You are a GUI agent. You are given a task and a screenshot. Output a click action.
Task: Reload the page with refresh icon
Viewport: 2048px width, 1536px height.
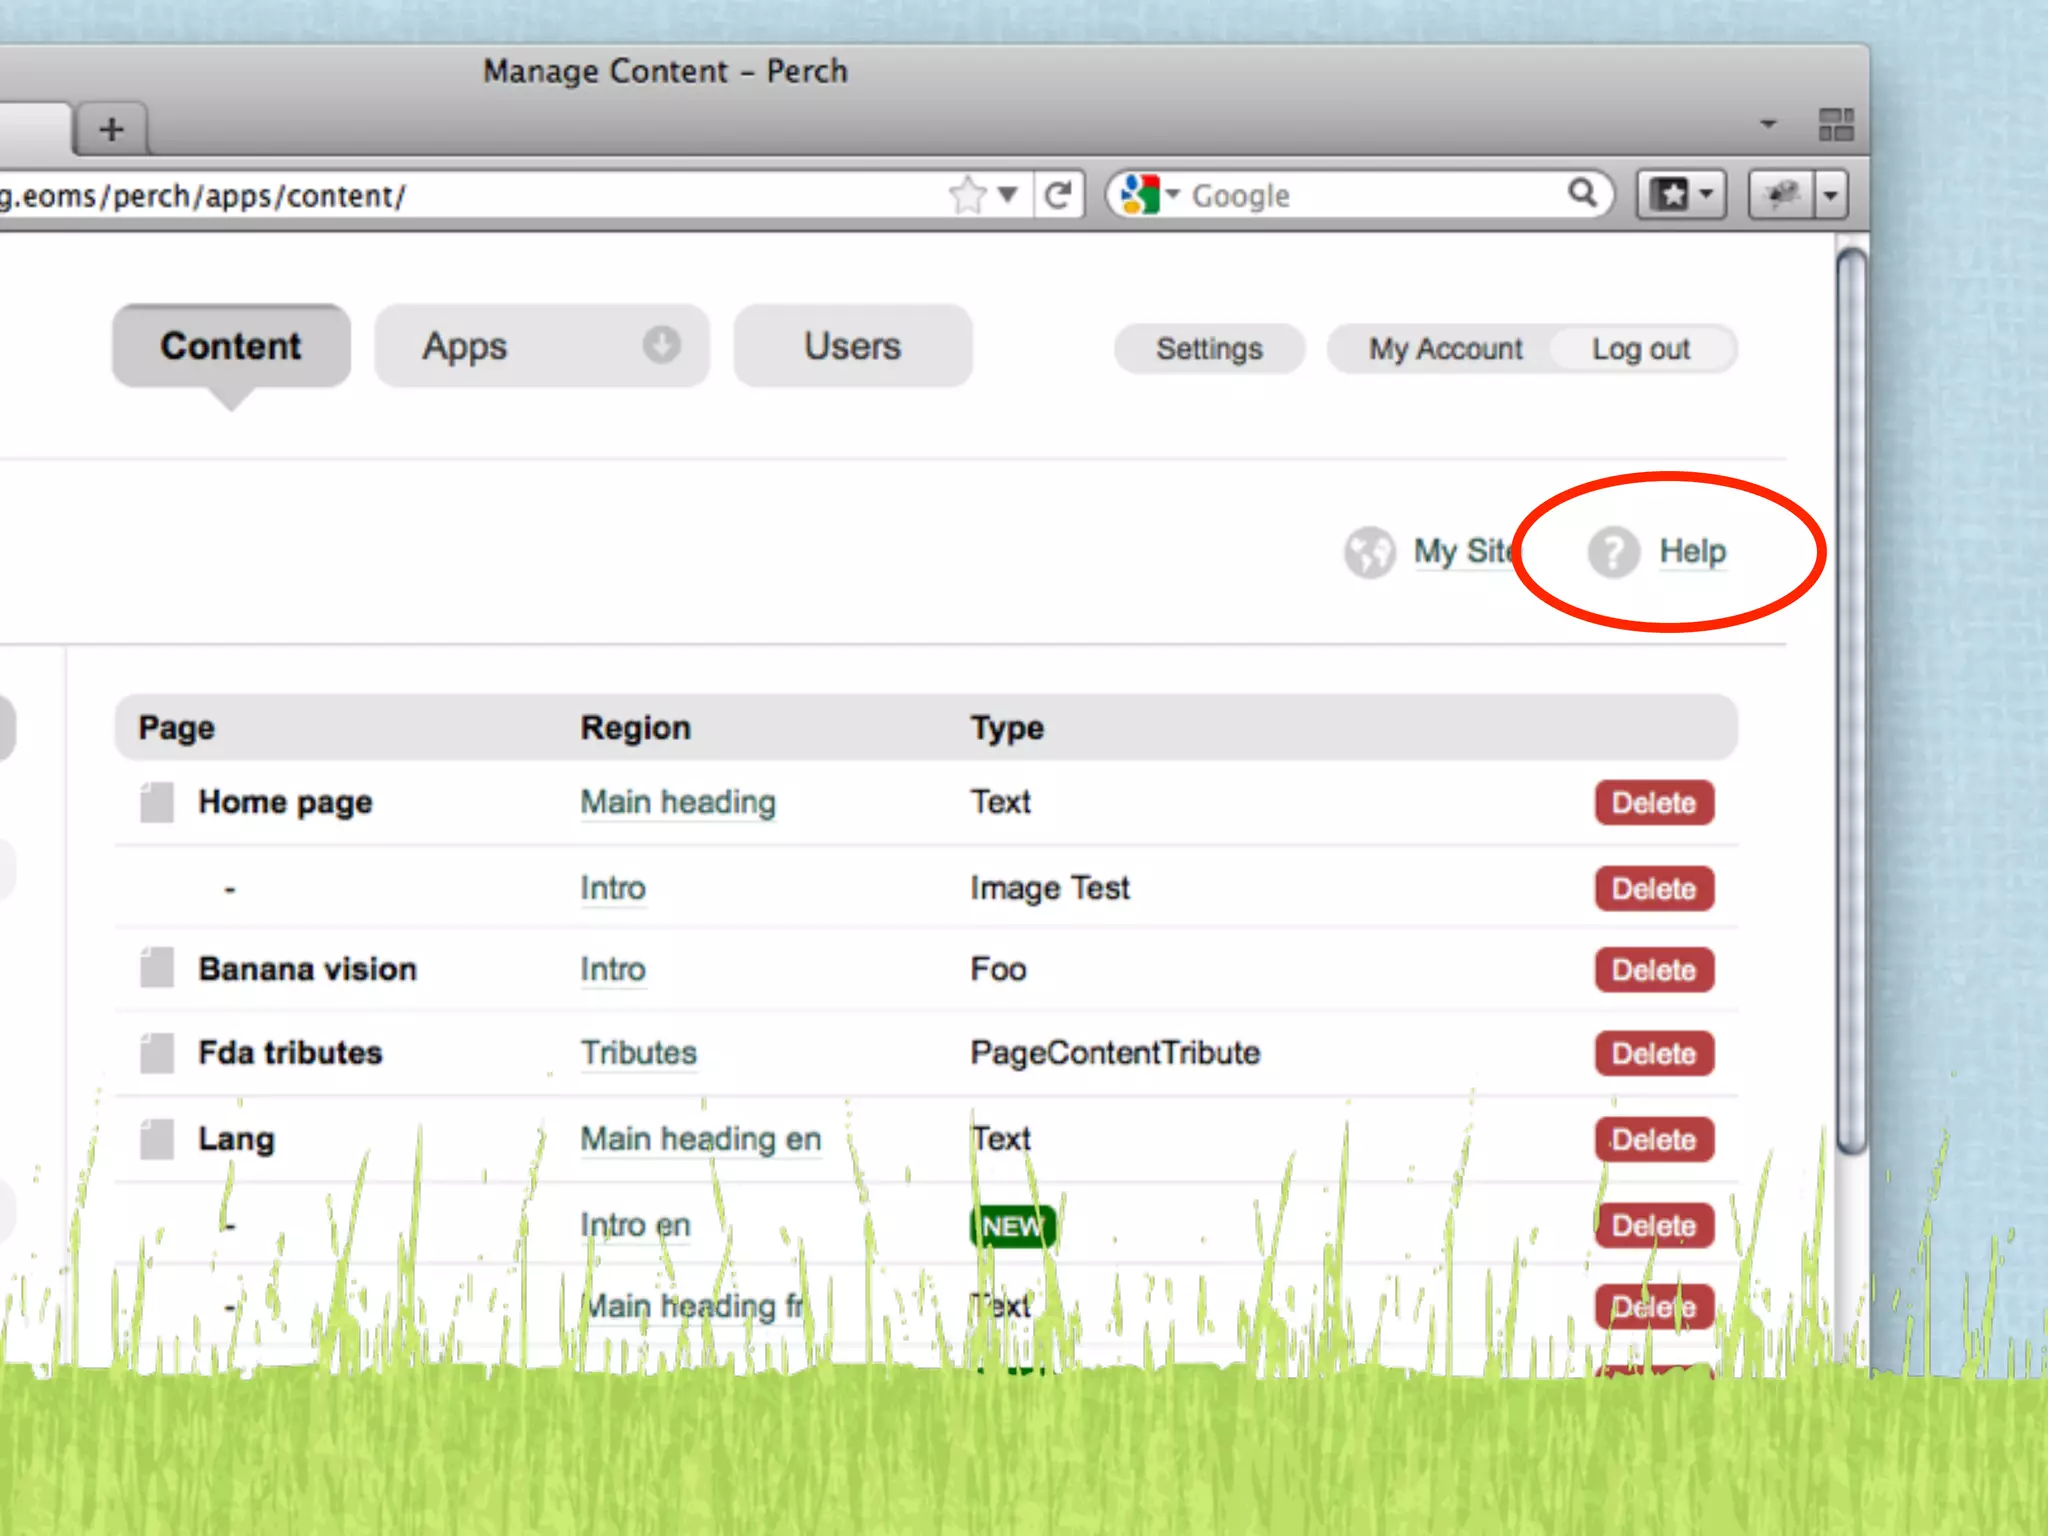[1058, 195]
